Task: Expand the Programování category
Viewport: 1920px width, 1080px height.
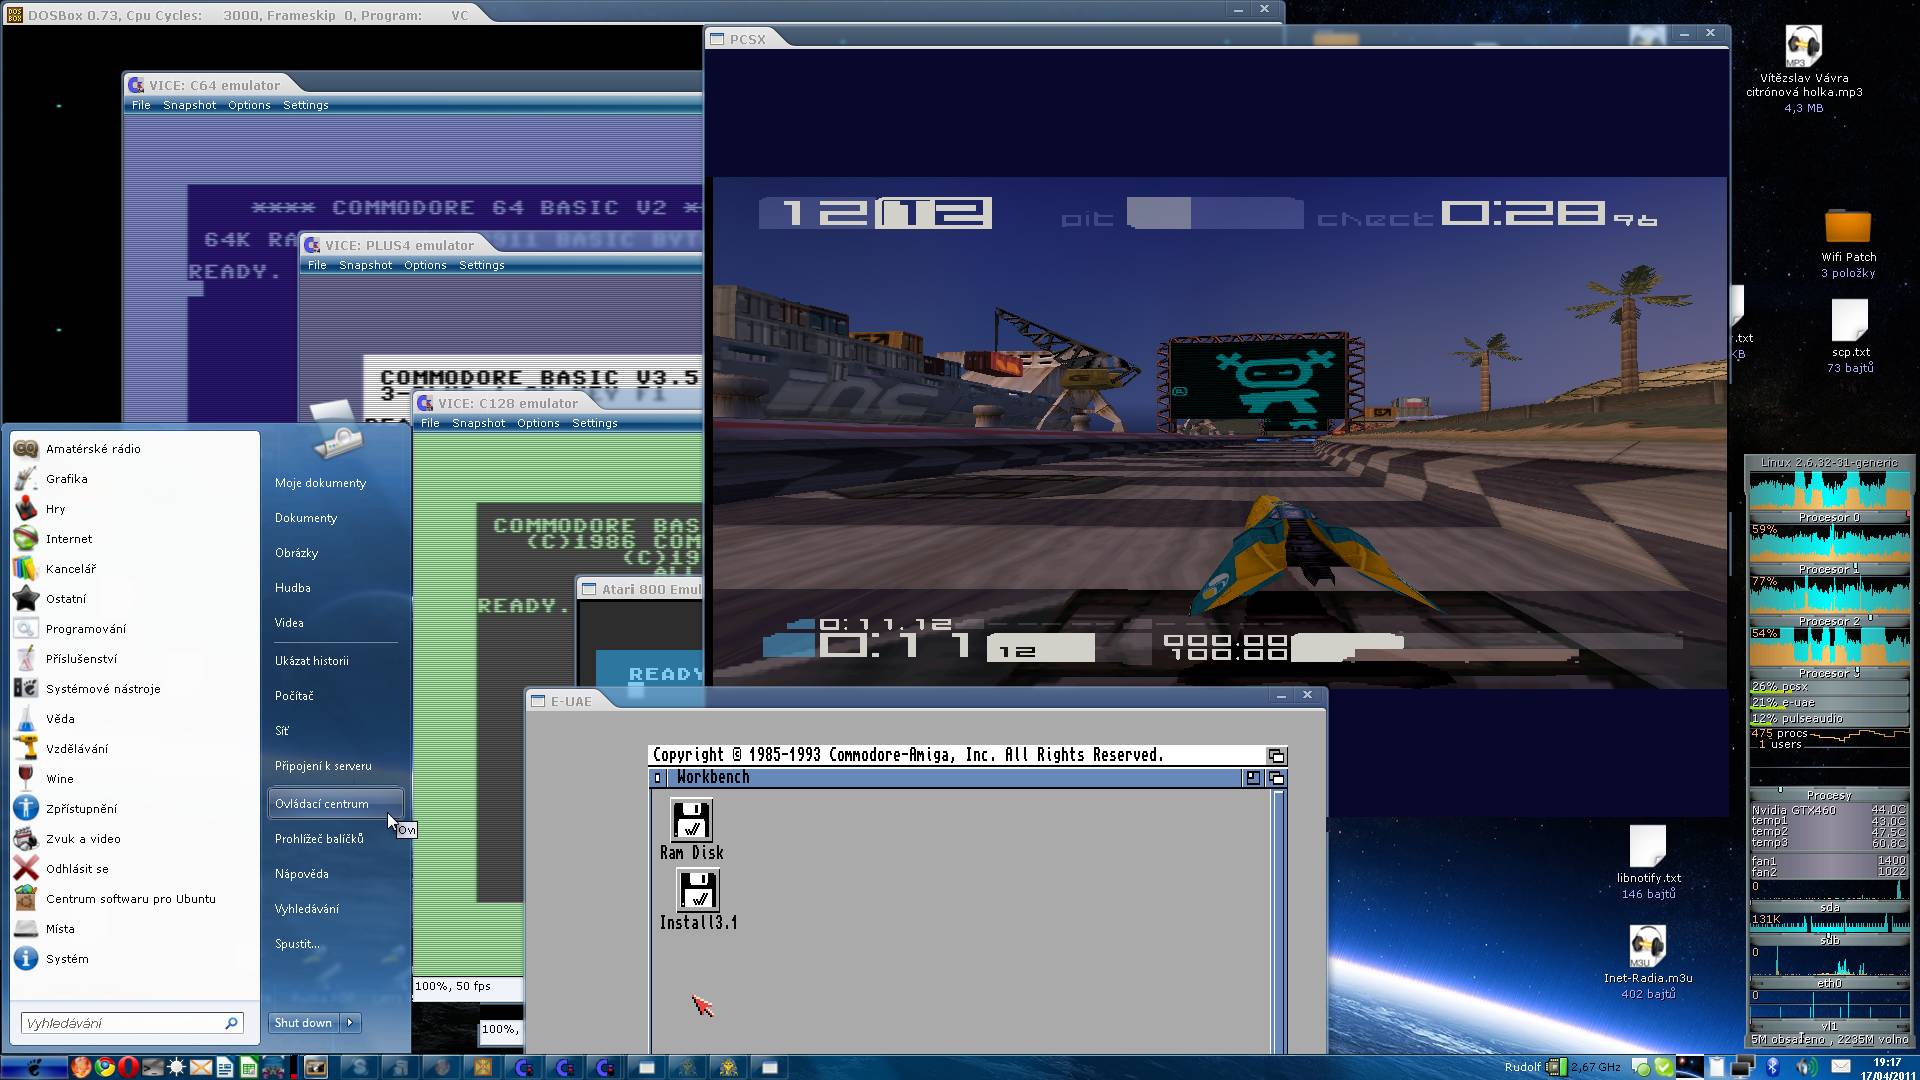Action: pos(135,629)
